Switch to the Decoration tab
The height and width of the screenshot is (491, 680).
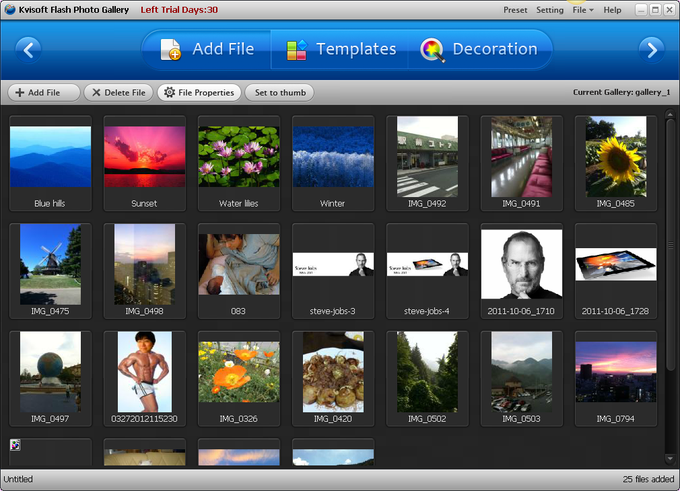coord(480,49)
